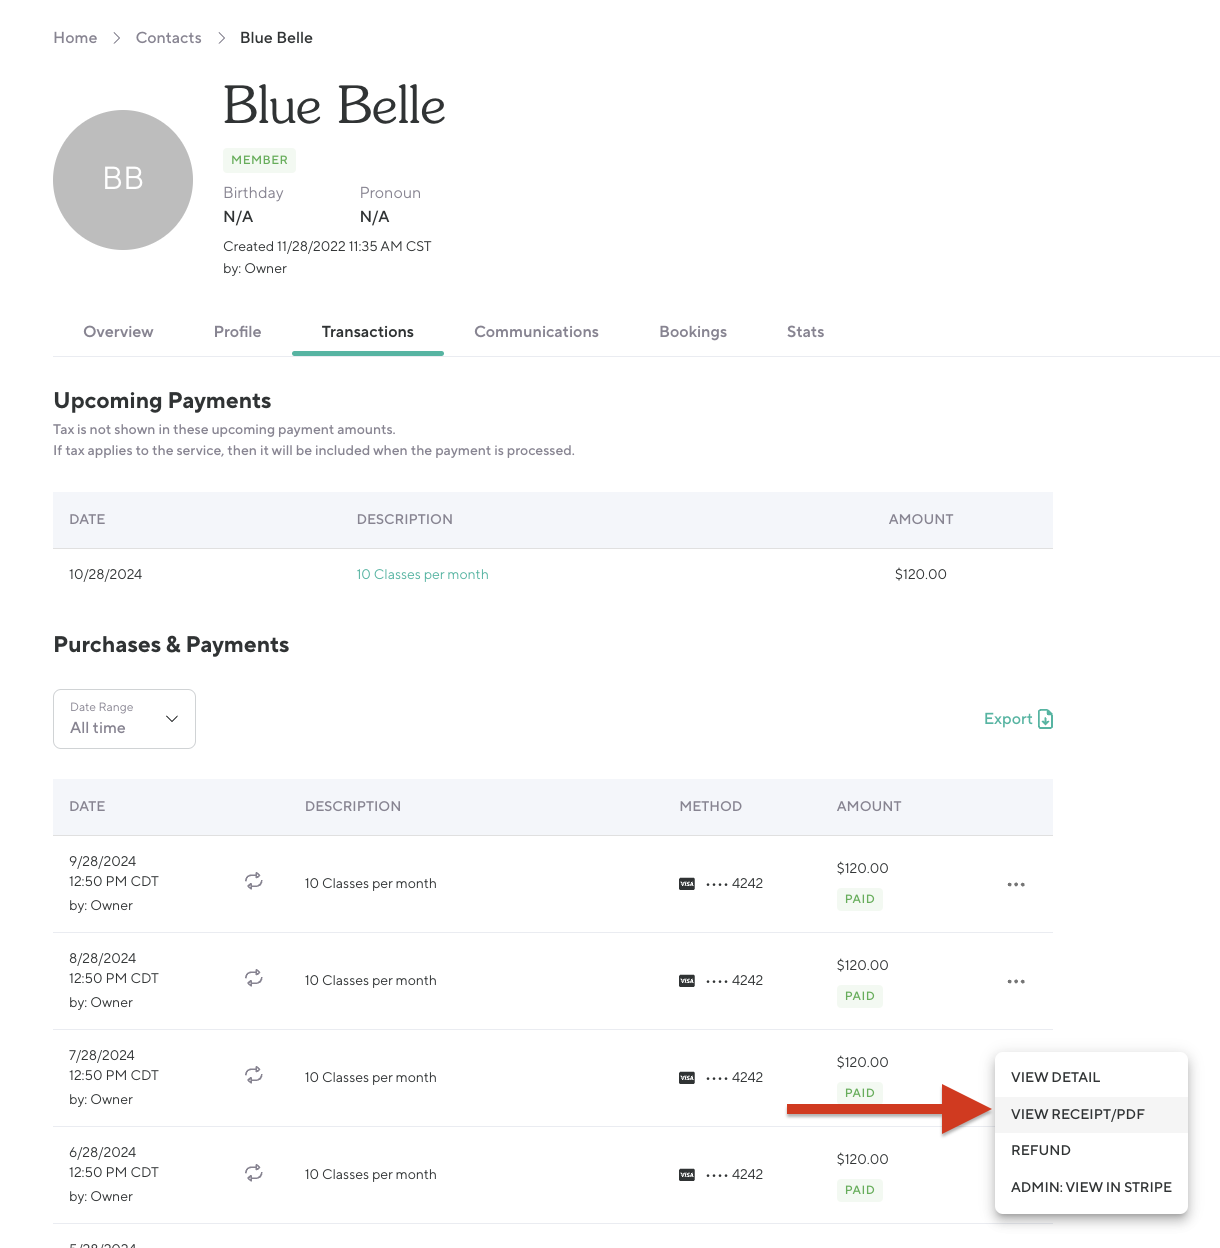The width and height of the screenshot is (1220, 1248).
Task: Click the Contacts breadcrumb link
Action: [x=168, y=38]
